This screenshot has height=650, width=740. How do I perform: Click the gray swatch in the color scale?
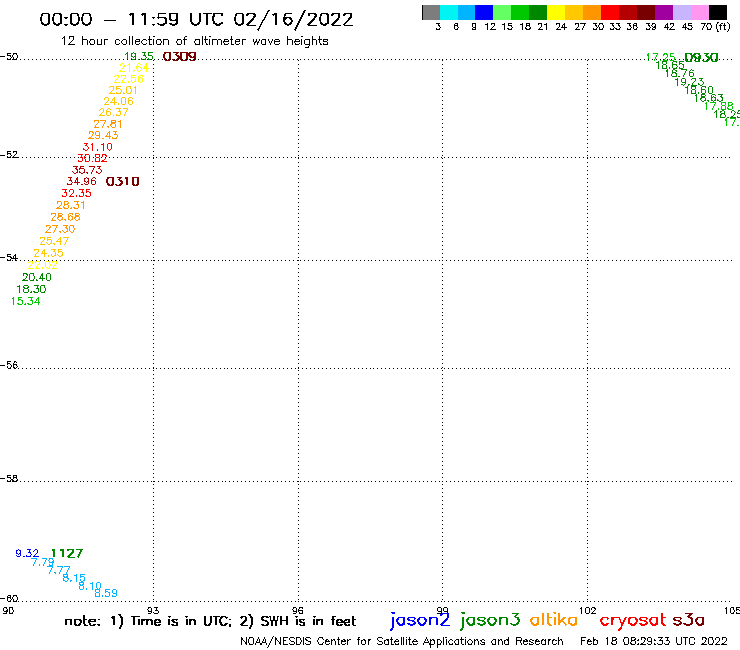click(x=431, y=12)
